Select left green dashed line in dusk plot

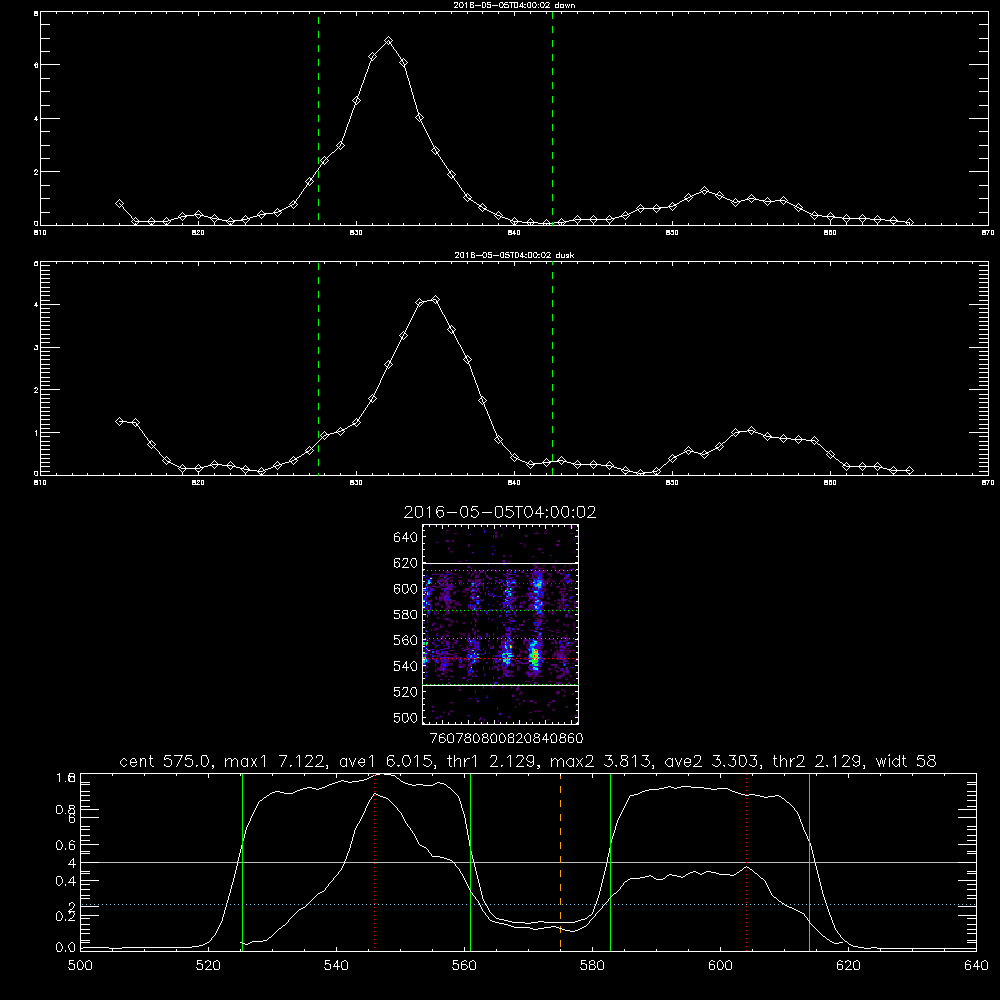tap(318, 368)
